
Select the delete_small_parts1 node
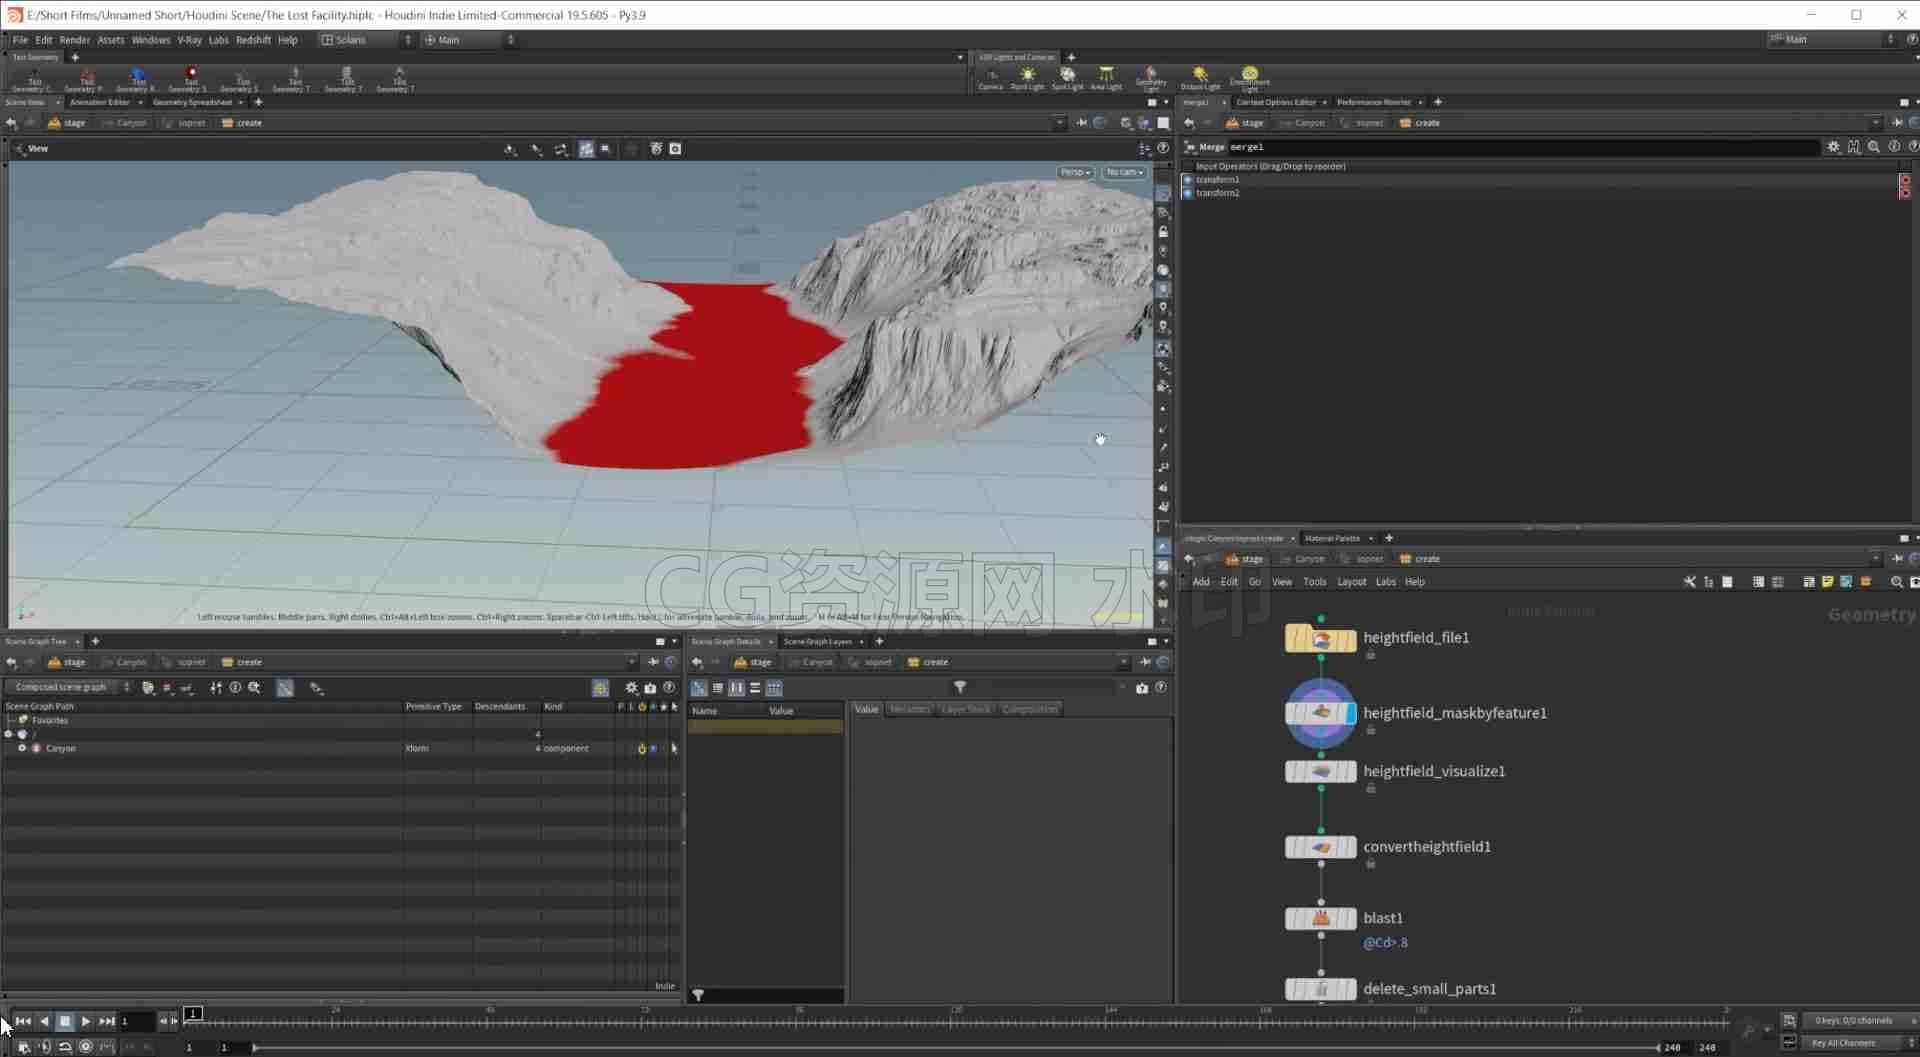[1320, 989]
